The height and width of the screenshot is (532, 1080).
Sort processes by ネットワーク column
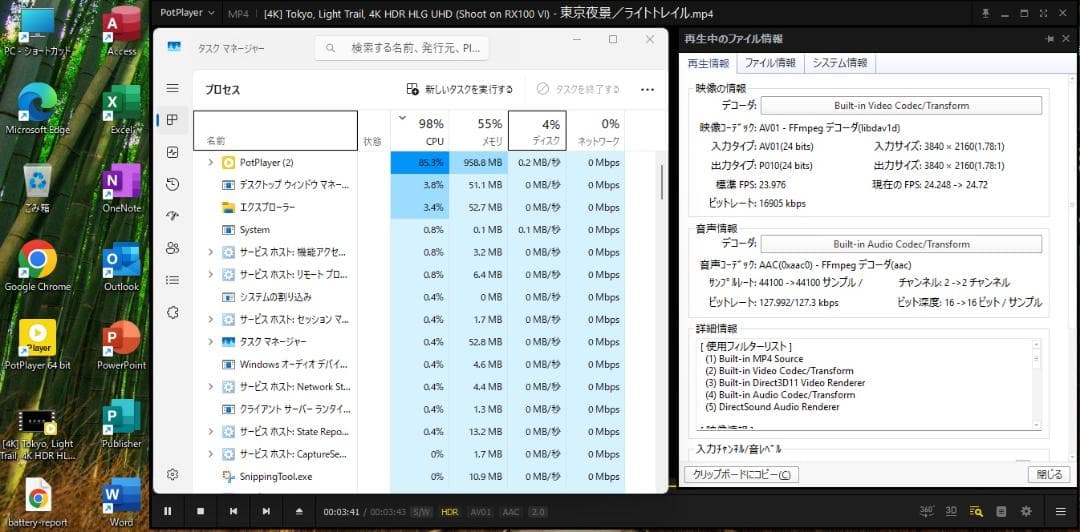596,130
